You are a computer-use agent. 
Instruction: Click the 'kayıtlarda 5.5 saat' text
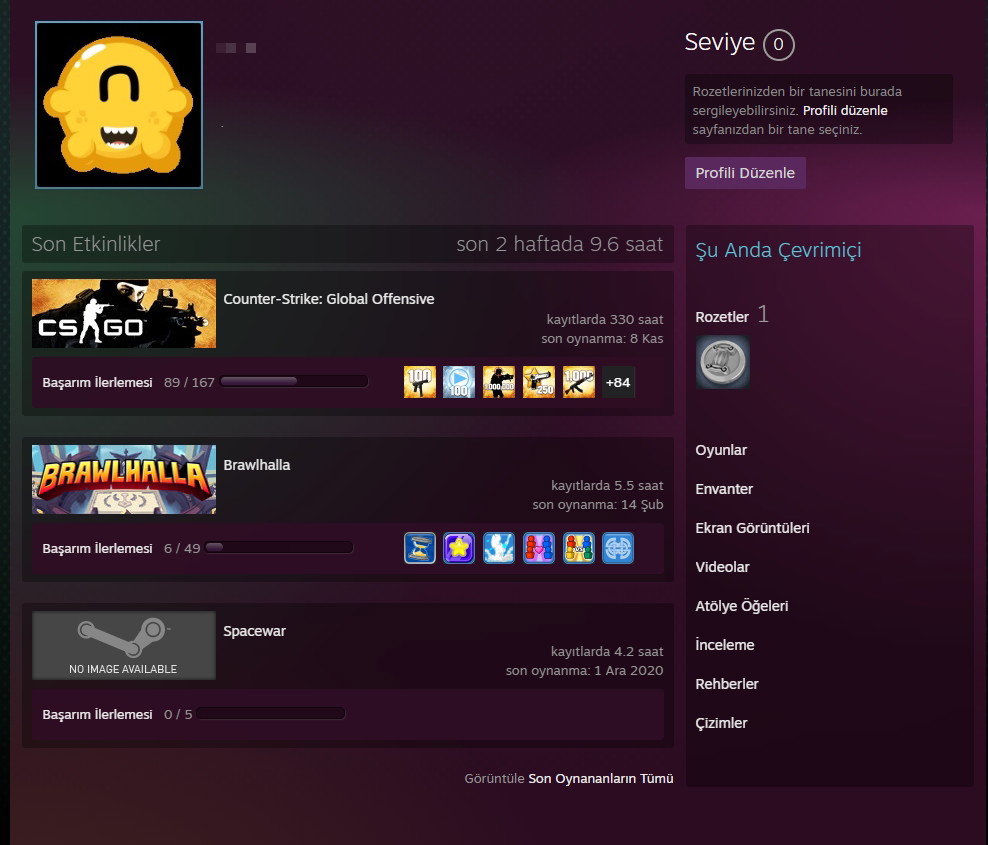[x=607, y=485]
